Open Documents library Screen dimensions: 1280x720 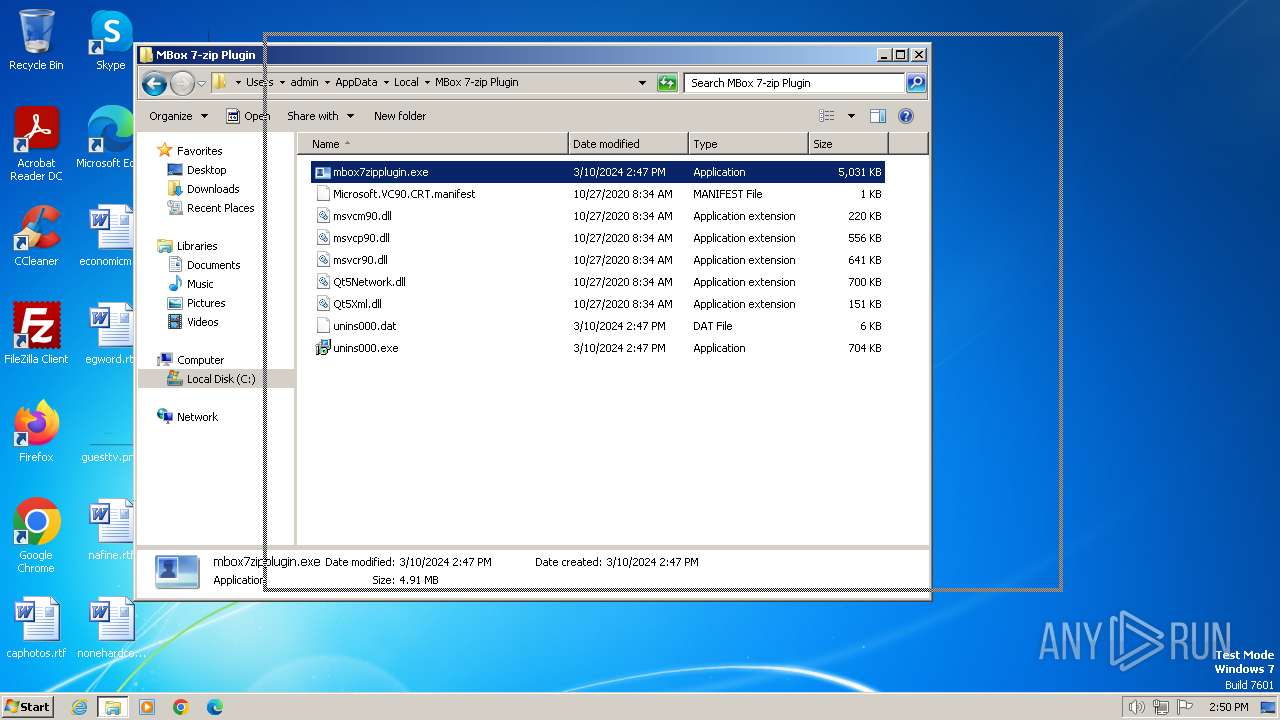(x=213, y=265)
